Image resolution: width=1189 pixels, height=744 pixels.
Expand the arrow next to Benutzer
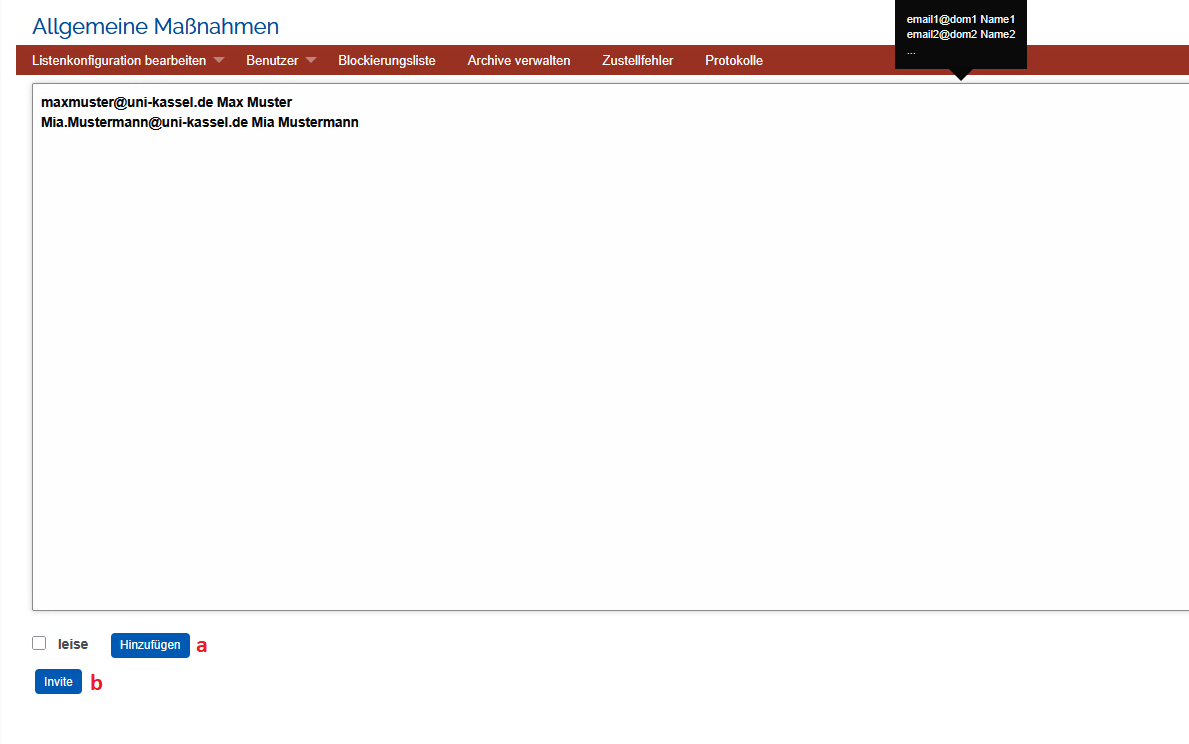click(x=311, y=61)
